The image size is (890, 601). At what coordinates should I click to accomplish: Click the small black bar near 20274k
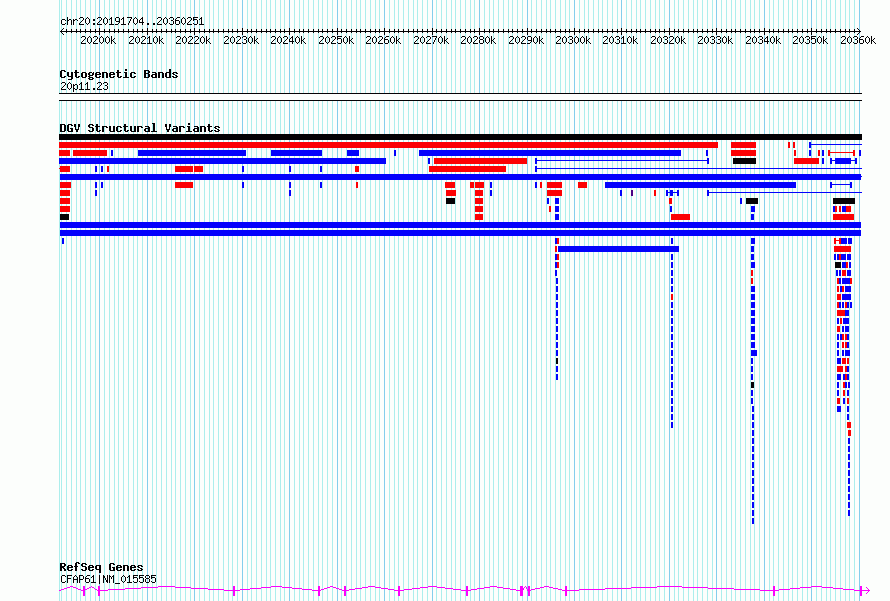pos(450,201)
